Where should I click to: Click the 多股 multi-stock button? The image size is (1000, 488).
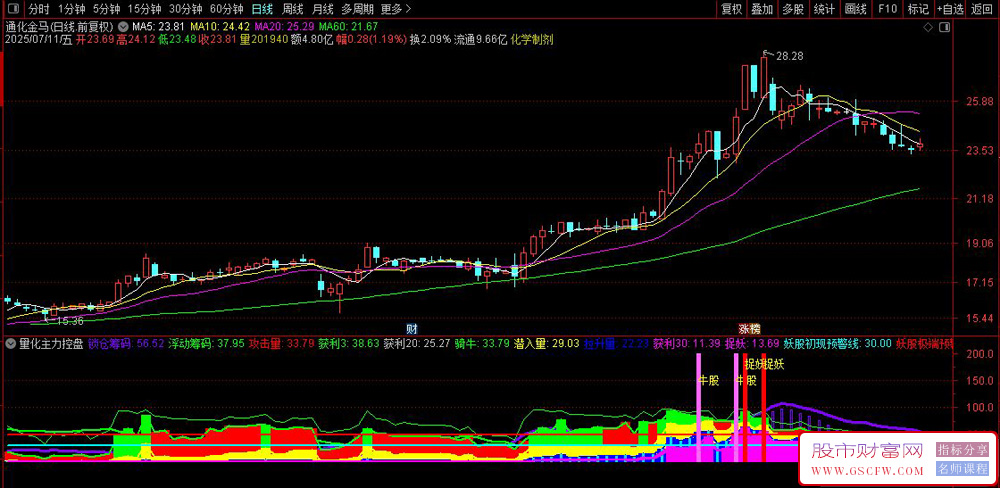[793, 9]
